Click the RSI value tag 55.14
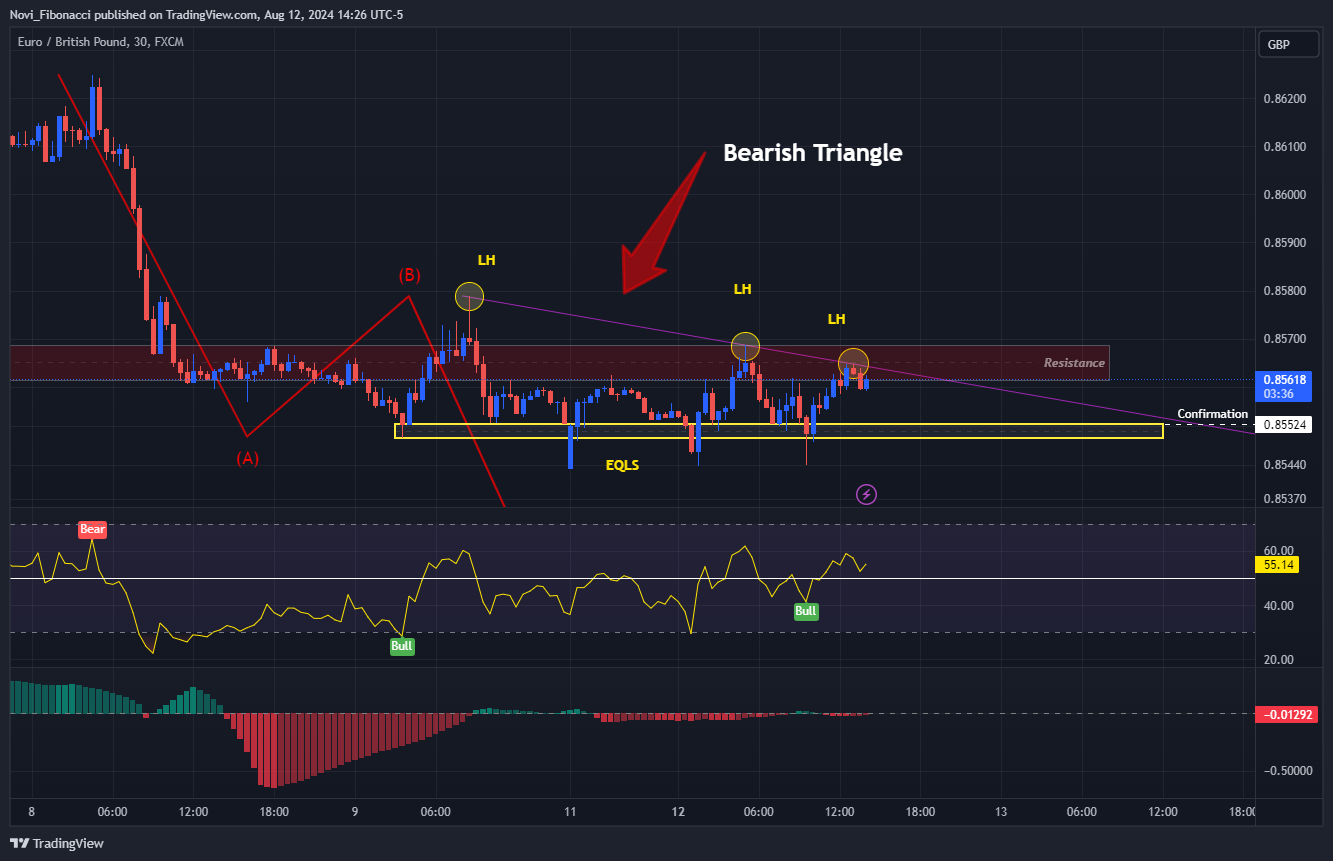 1279,565
